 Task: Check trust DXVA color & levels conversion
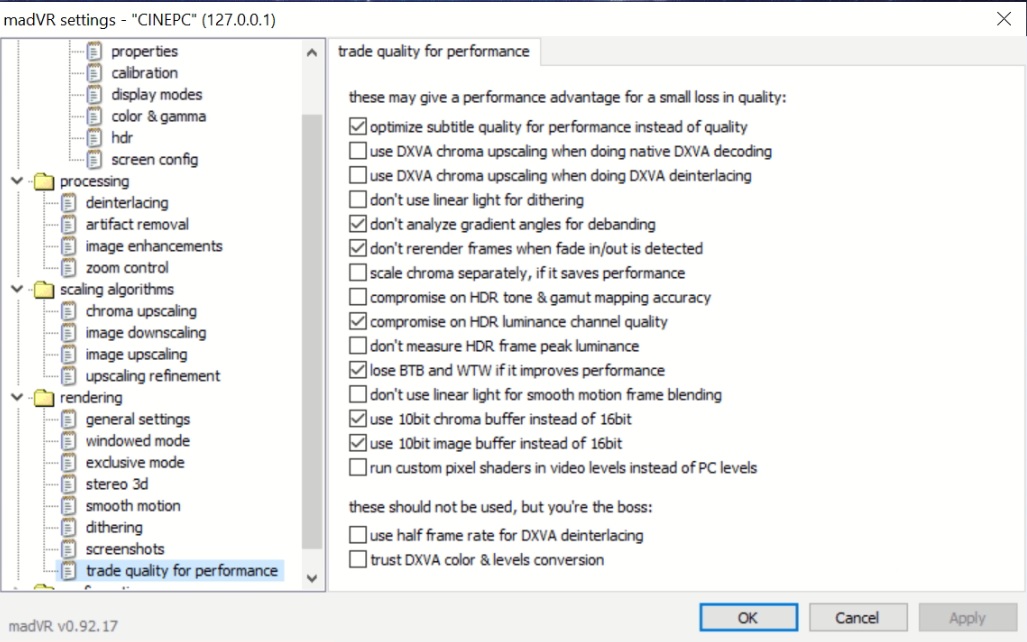click(358, 559)
